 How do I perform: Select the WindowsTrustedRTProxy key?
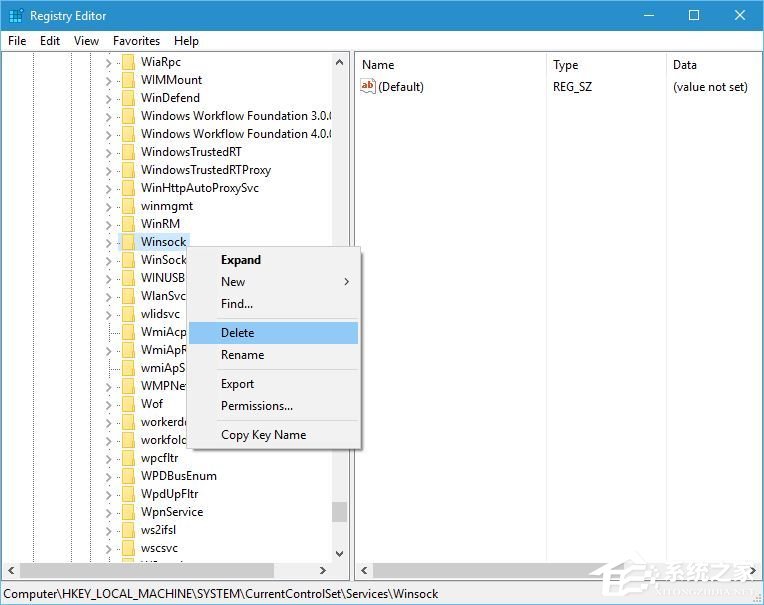(x=205, y=170)
